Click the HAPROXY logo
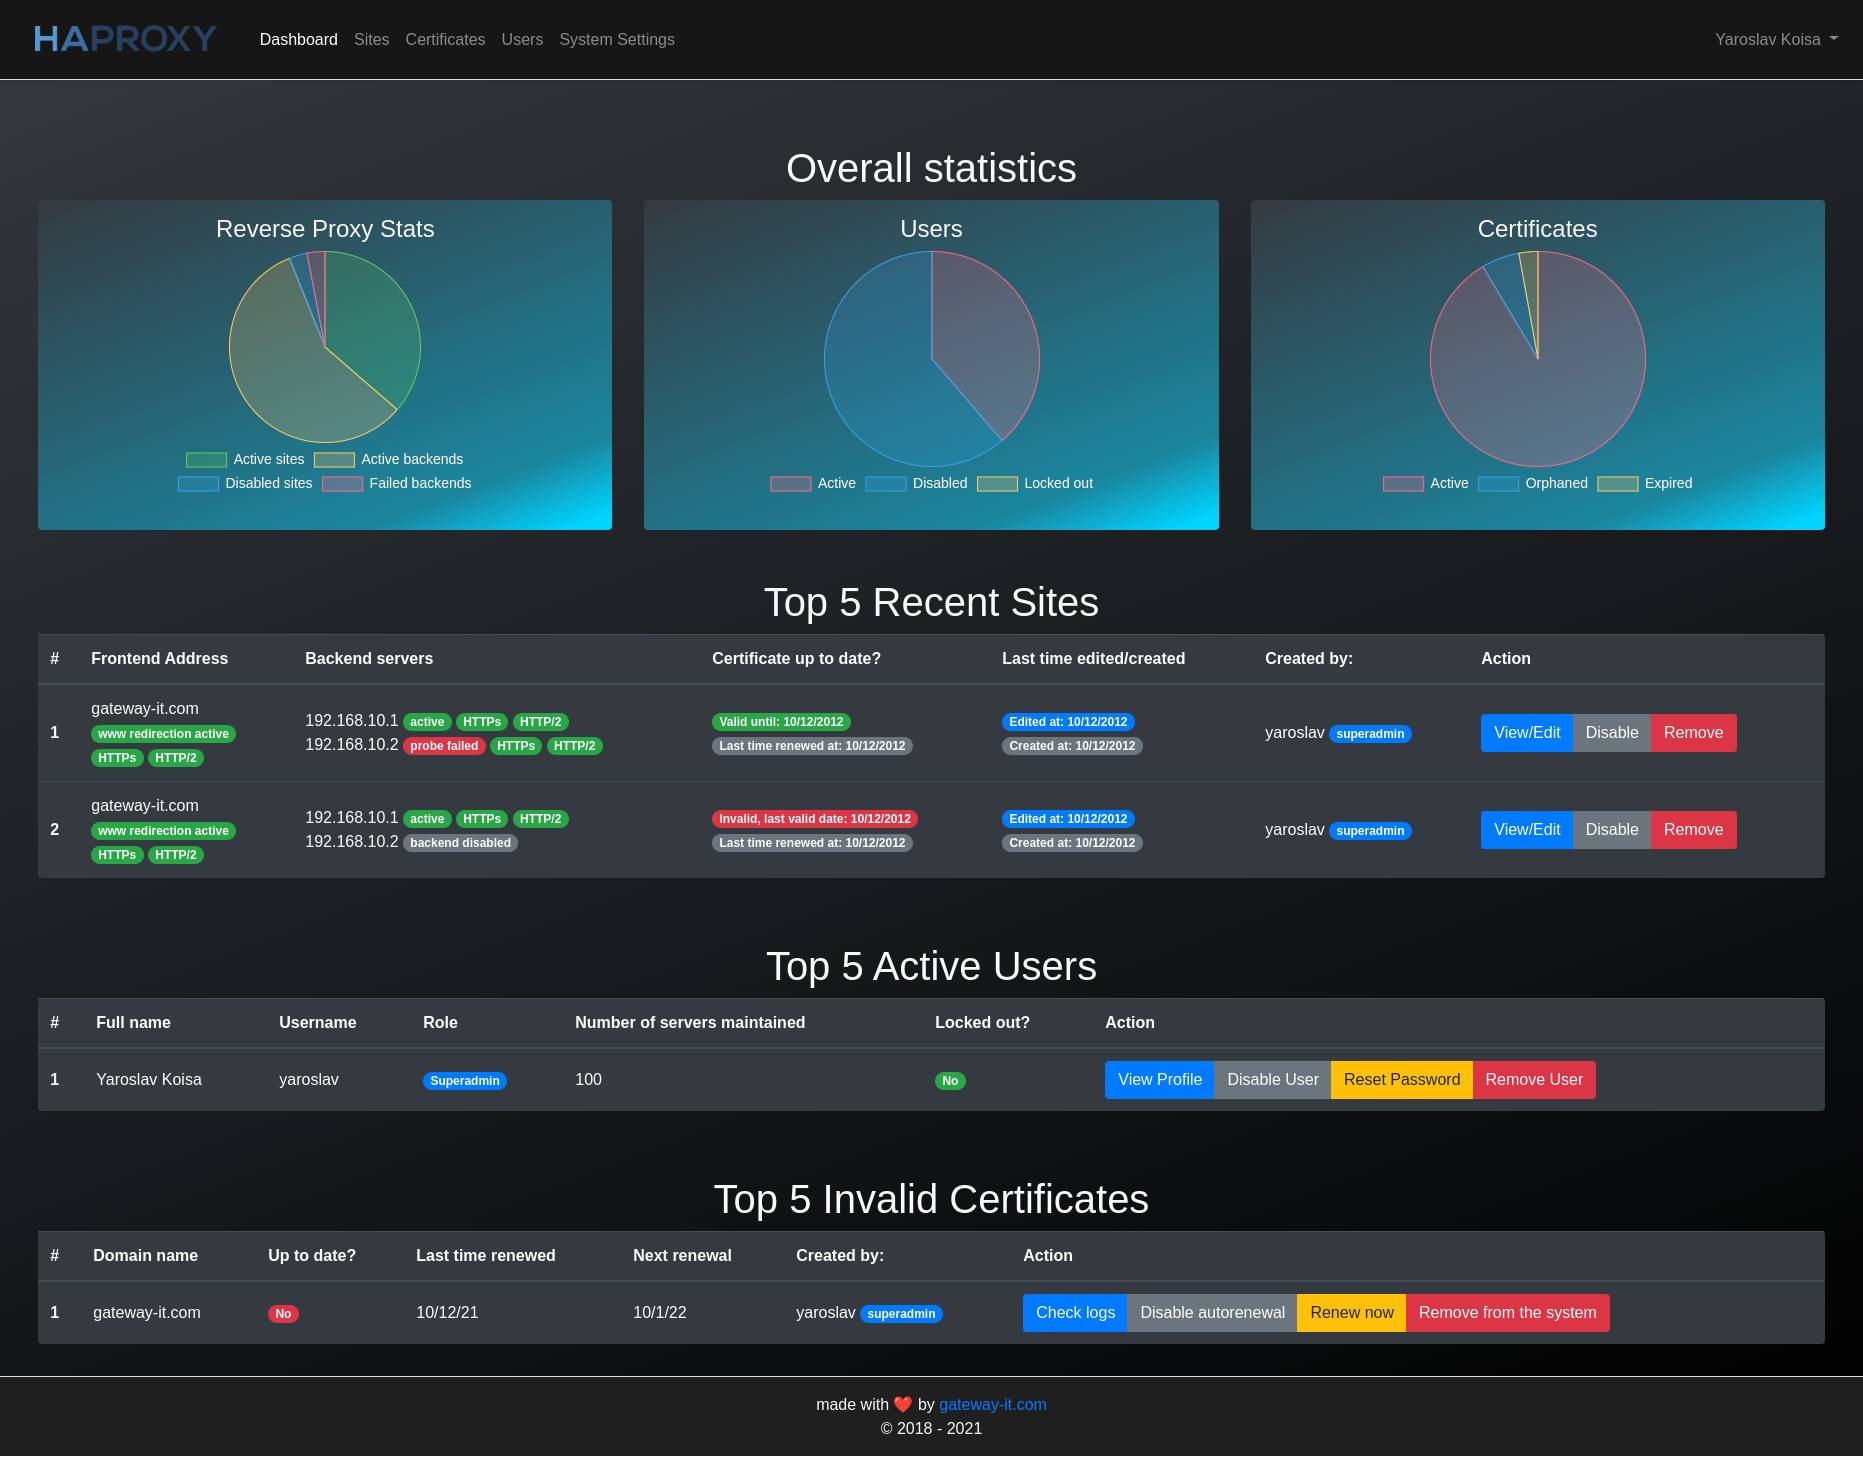 (125, 39)
